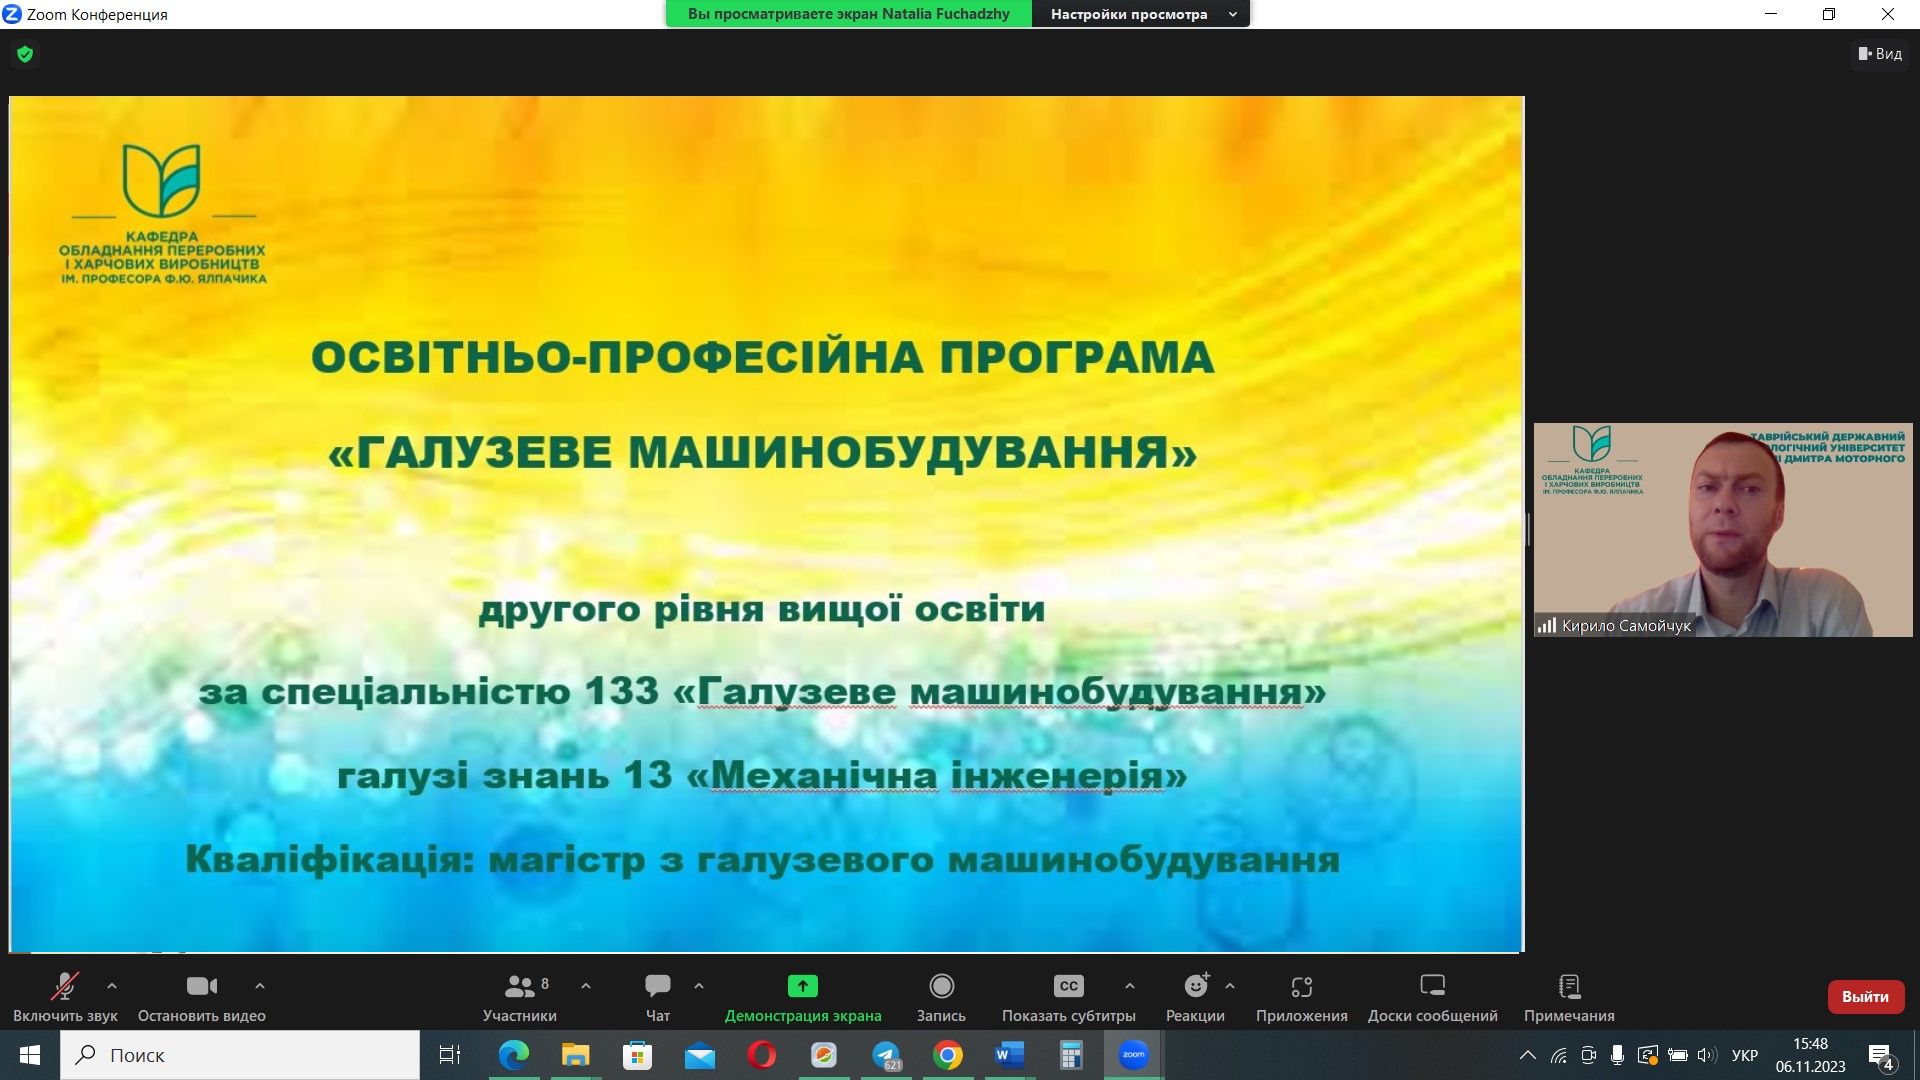1920x1080 pixels.
Task: Start recording with the Запись icon
Action: 941,987
